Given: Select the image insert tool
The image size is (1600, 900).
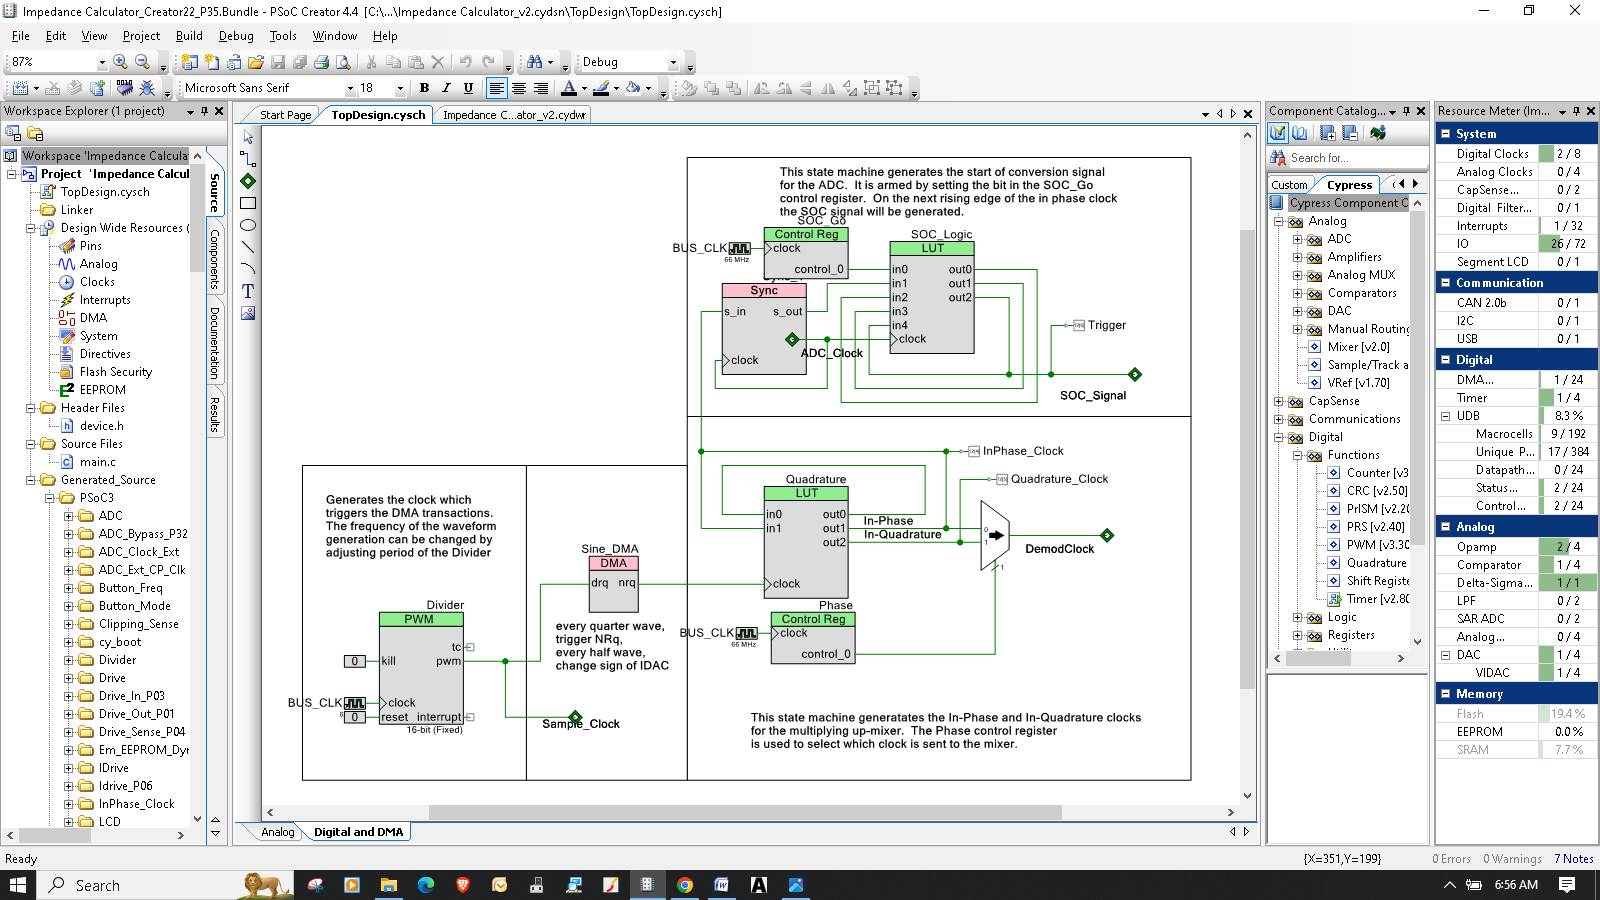Looking at the screenshot, I should point(248,313).
